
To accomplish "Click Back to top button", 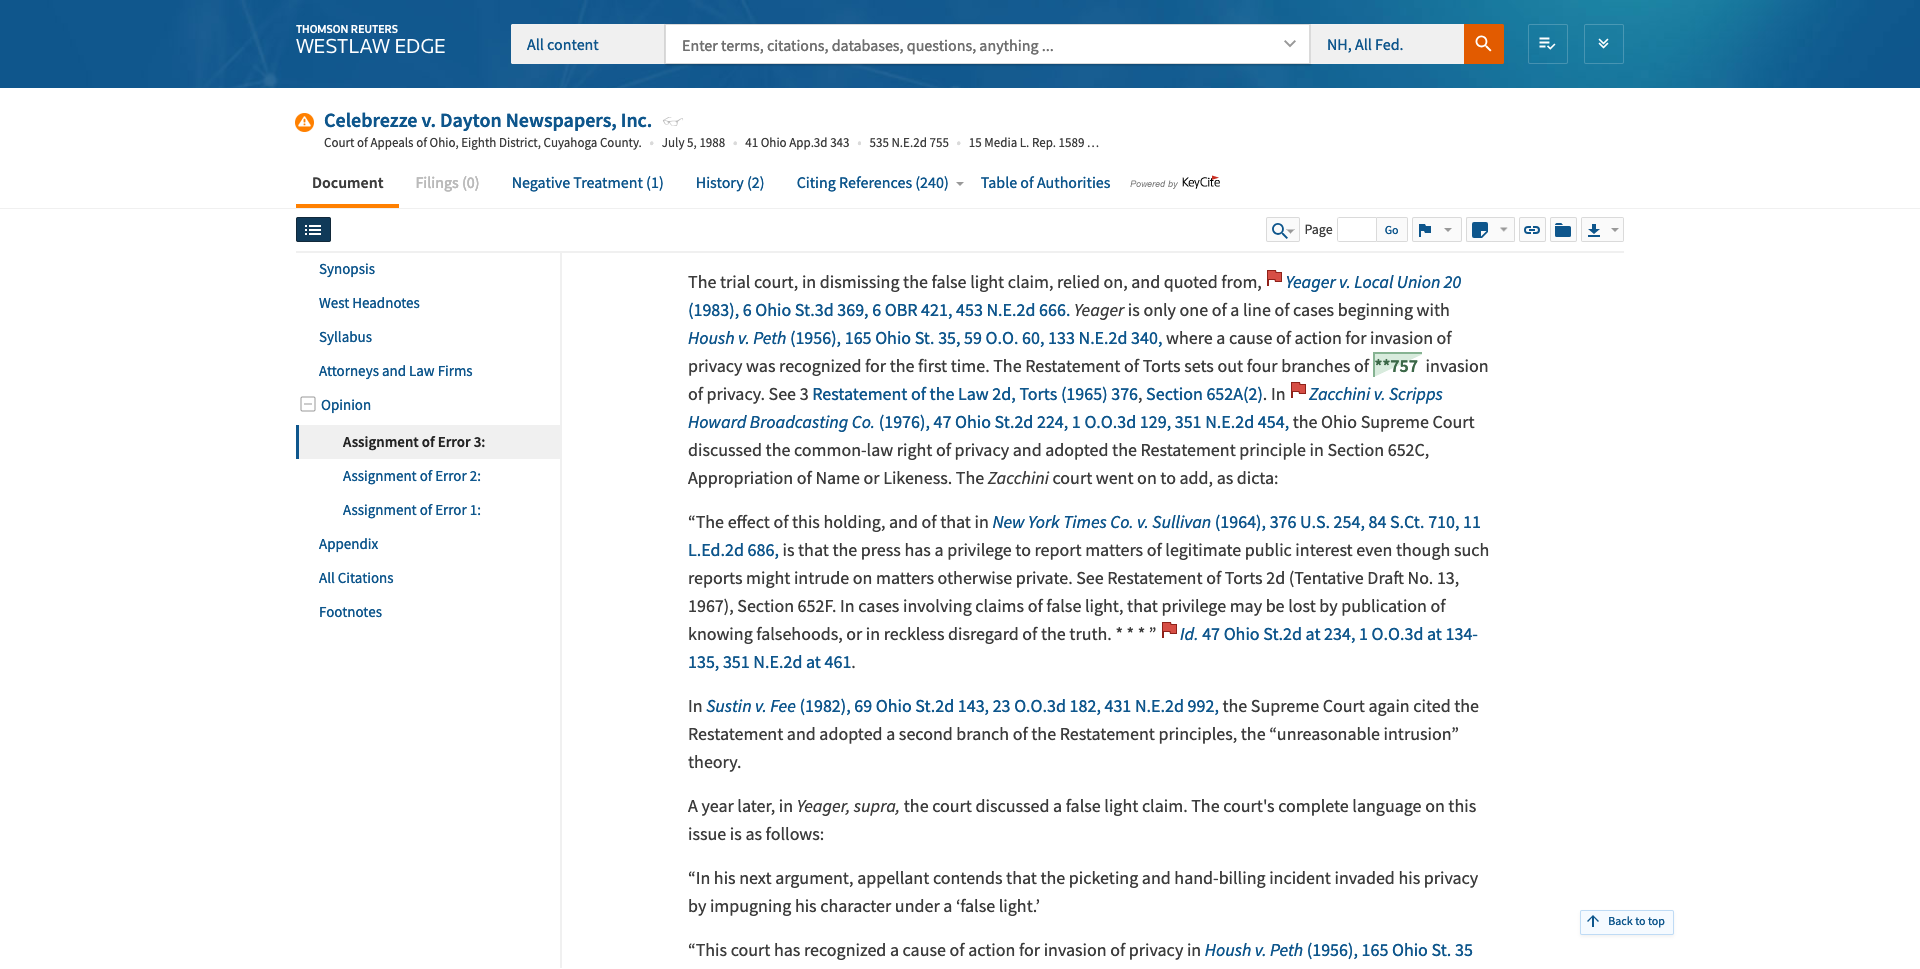I will (1626, 921).
